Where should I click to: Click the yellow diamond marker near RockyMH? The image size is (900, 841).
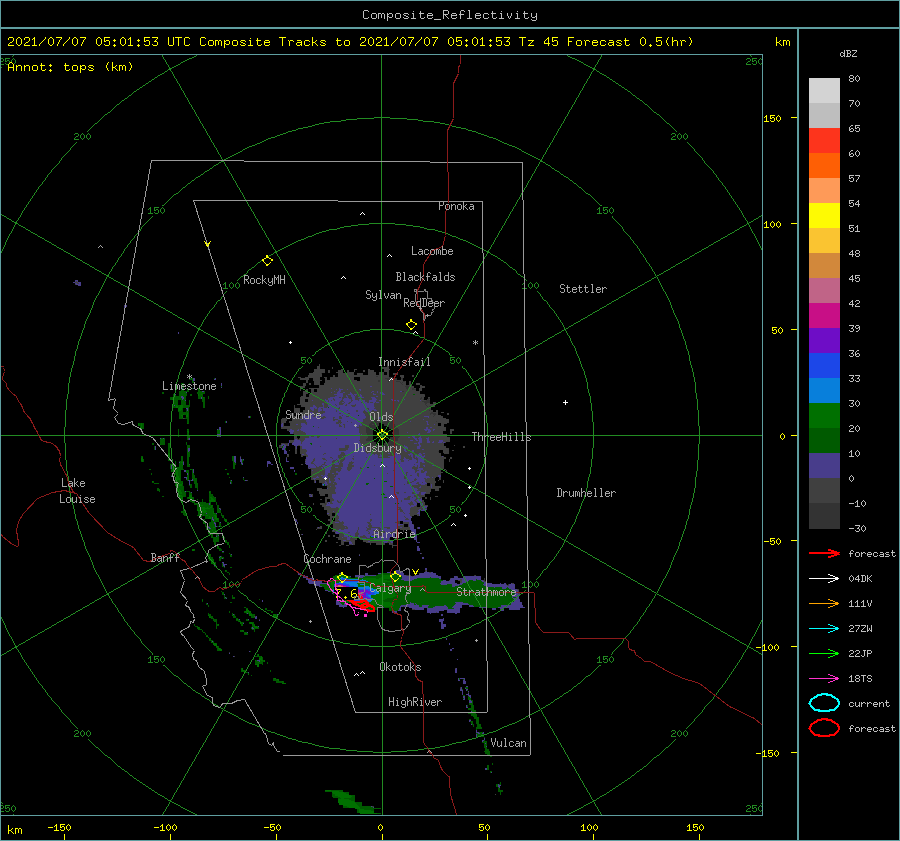(267, 261)
